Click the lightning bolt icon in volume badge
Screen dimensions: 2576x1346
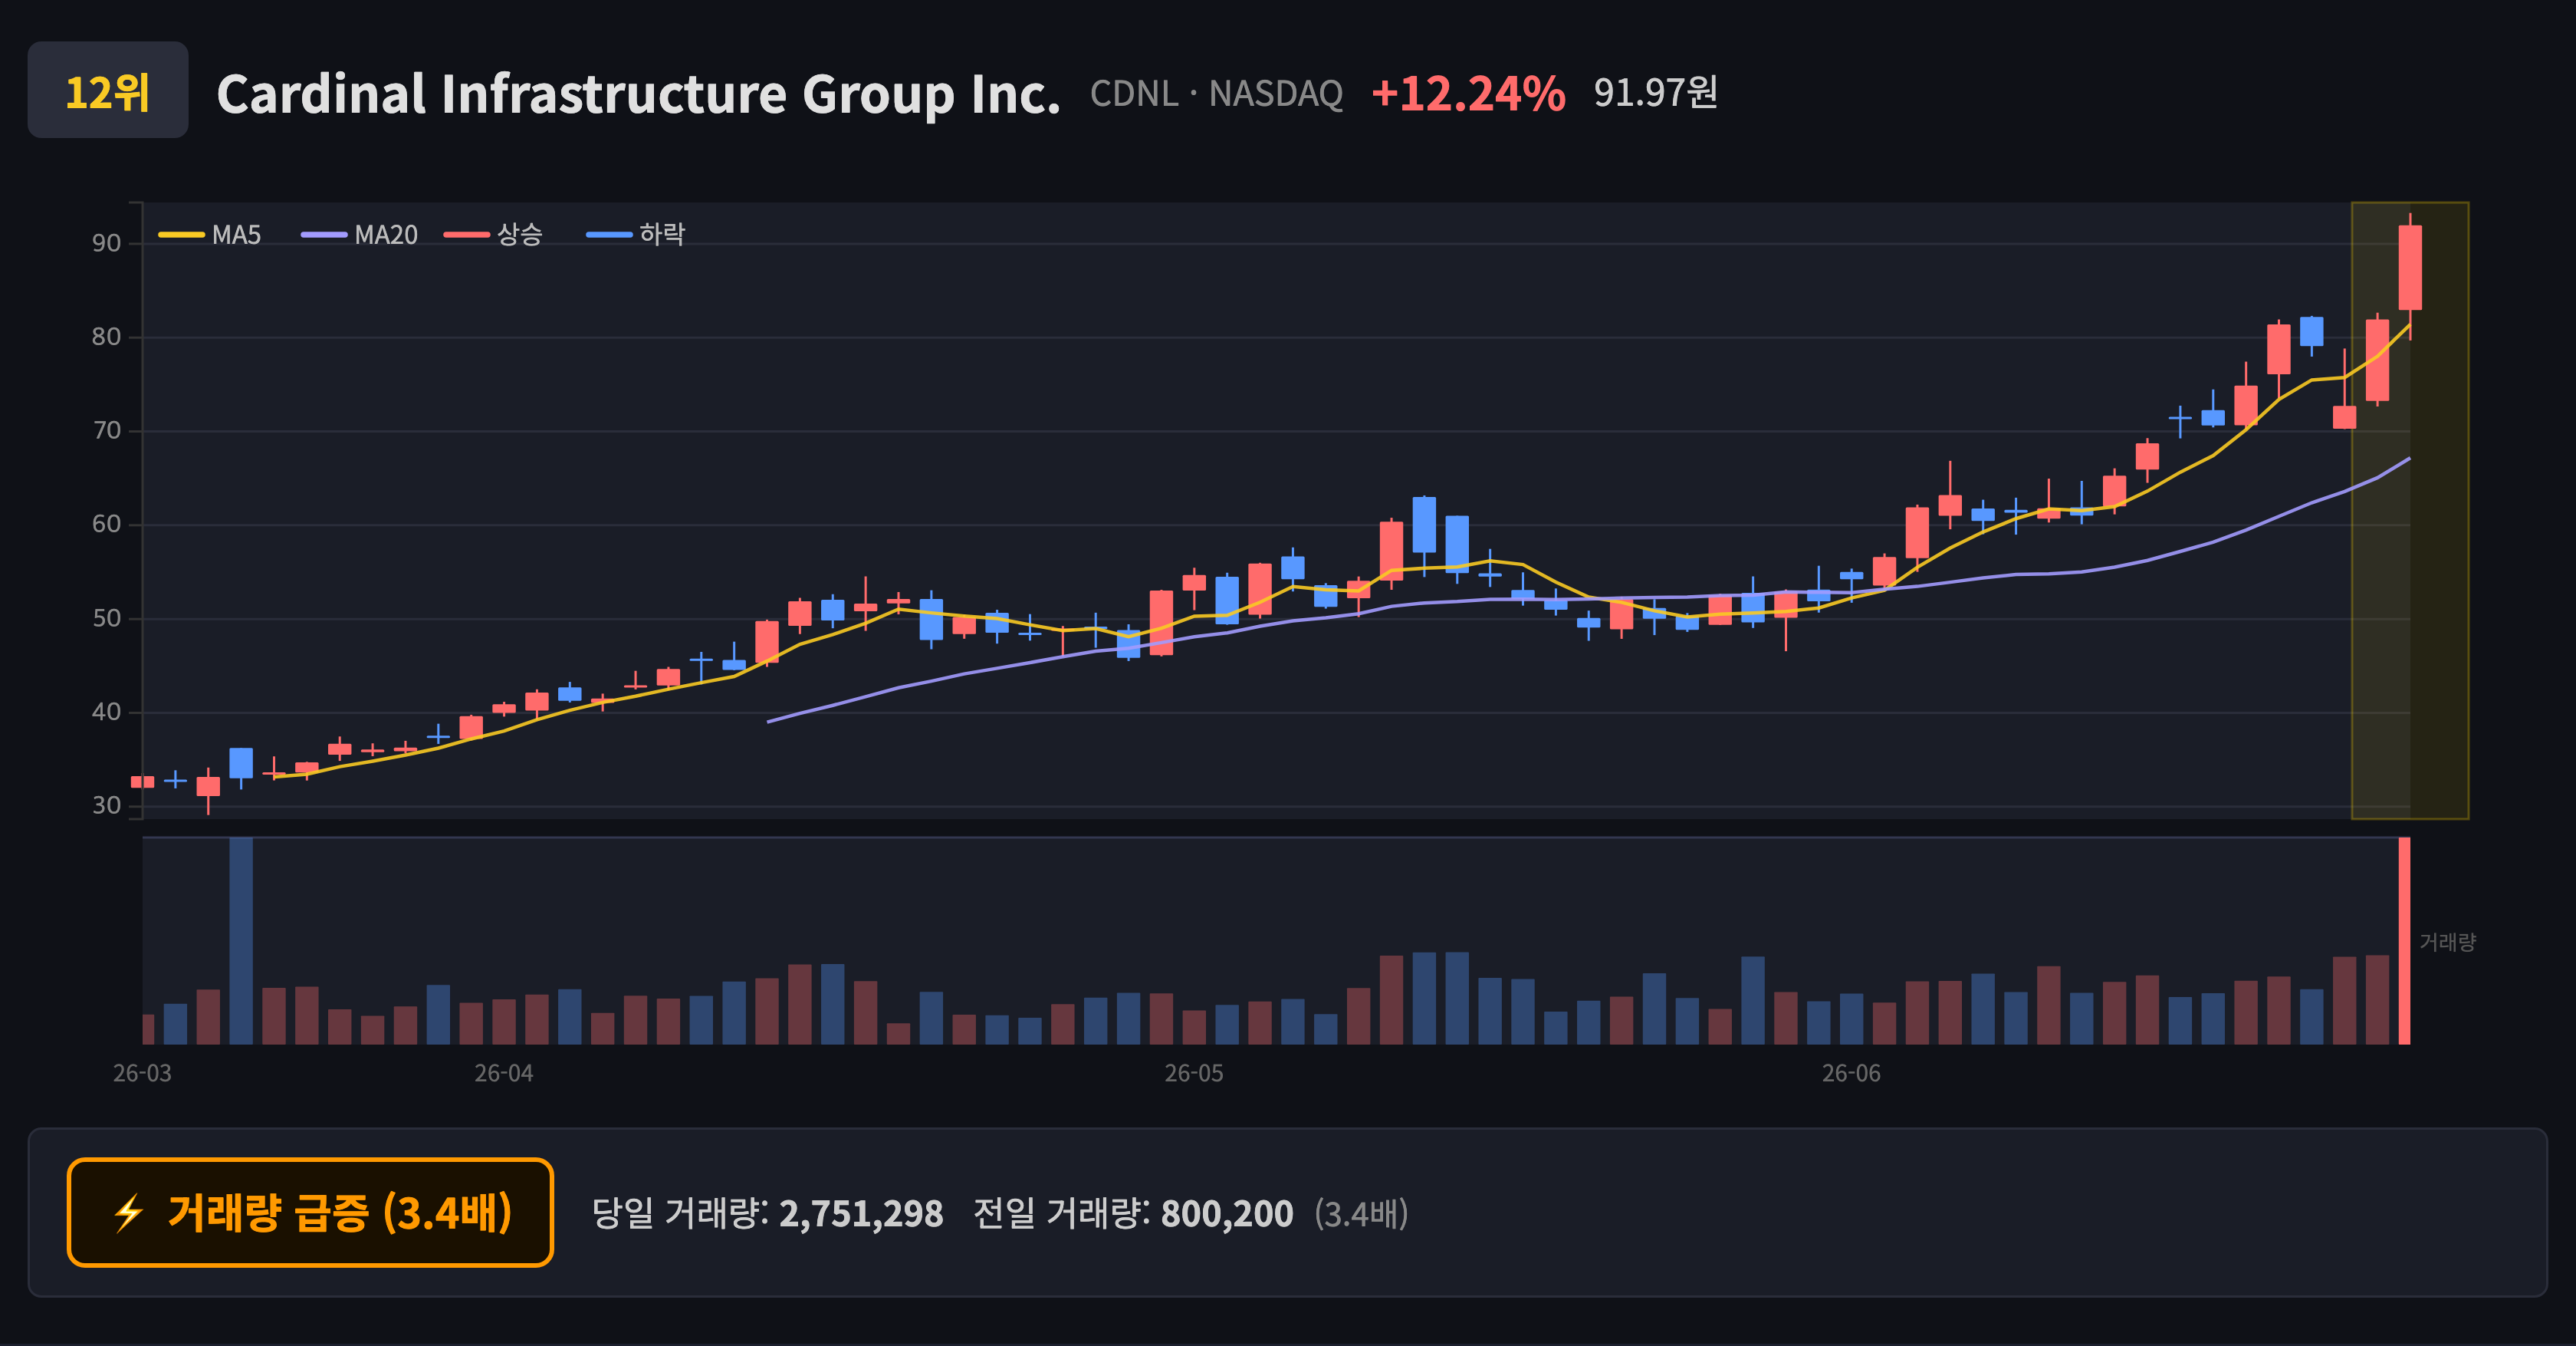coord(129,1214)
